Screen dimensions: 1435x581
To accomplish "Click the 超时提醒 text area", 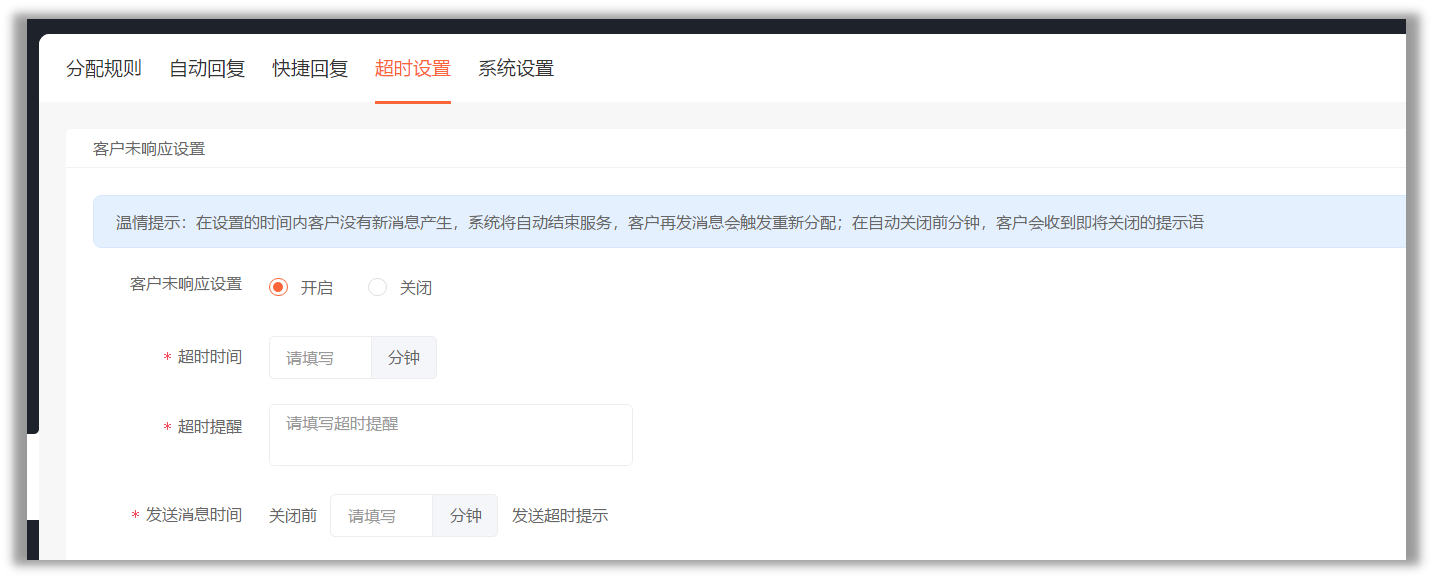I will [451, 435].
